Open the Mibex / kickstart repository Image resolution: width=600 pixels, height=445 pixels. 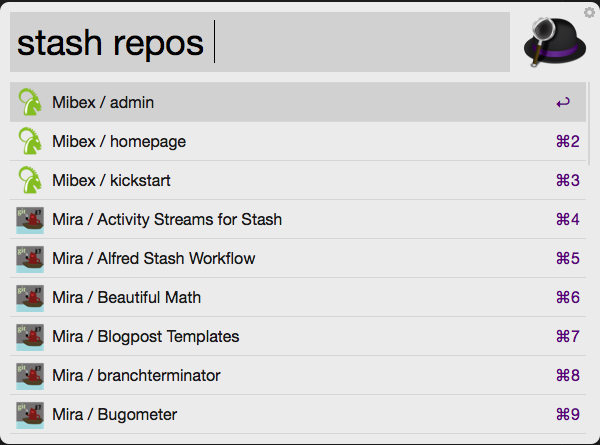click(111, 181)
